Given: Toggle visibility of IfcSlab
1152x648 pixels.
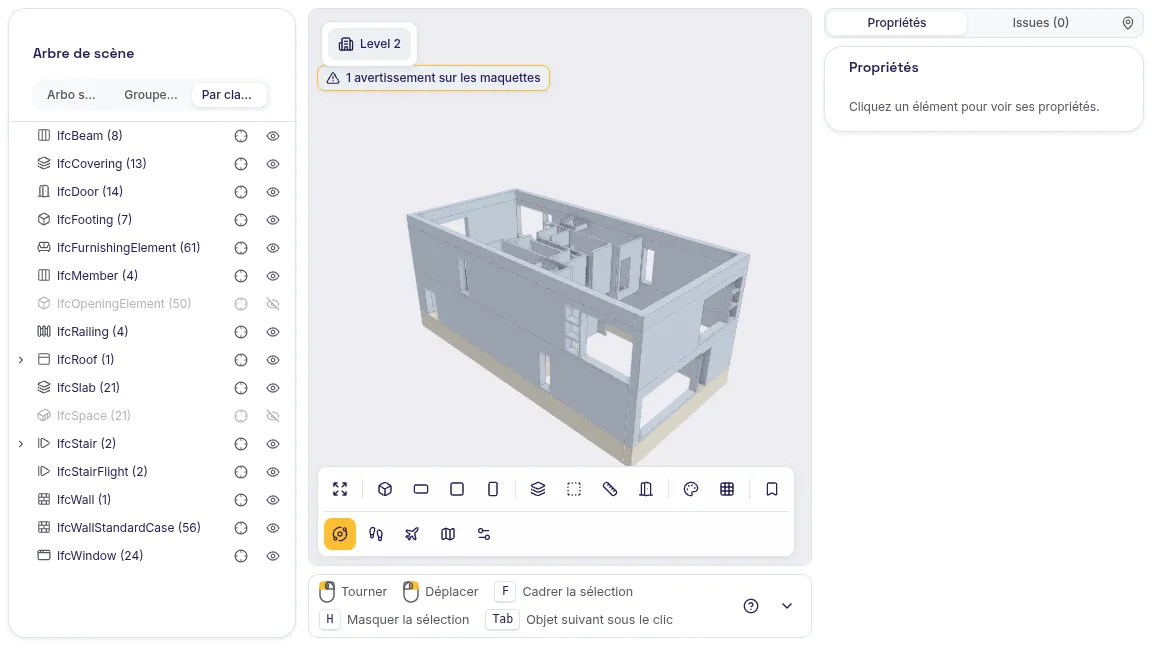Looking at the screenshot, I should [x=273, y=388].
